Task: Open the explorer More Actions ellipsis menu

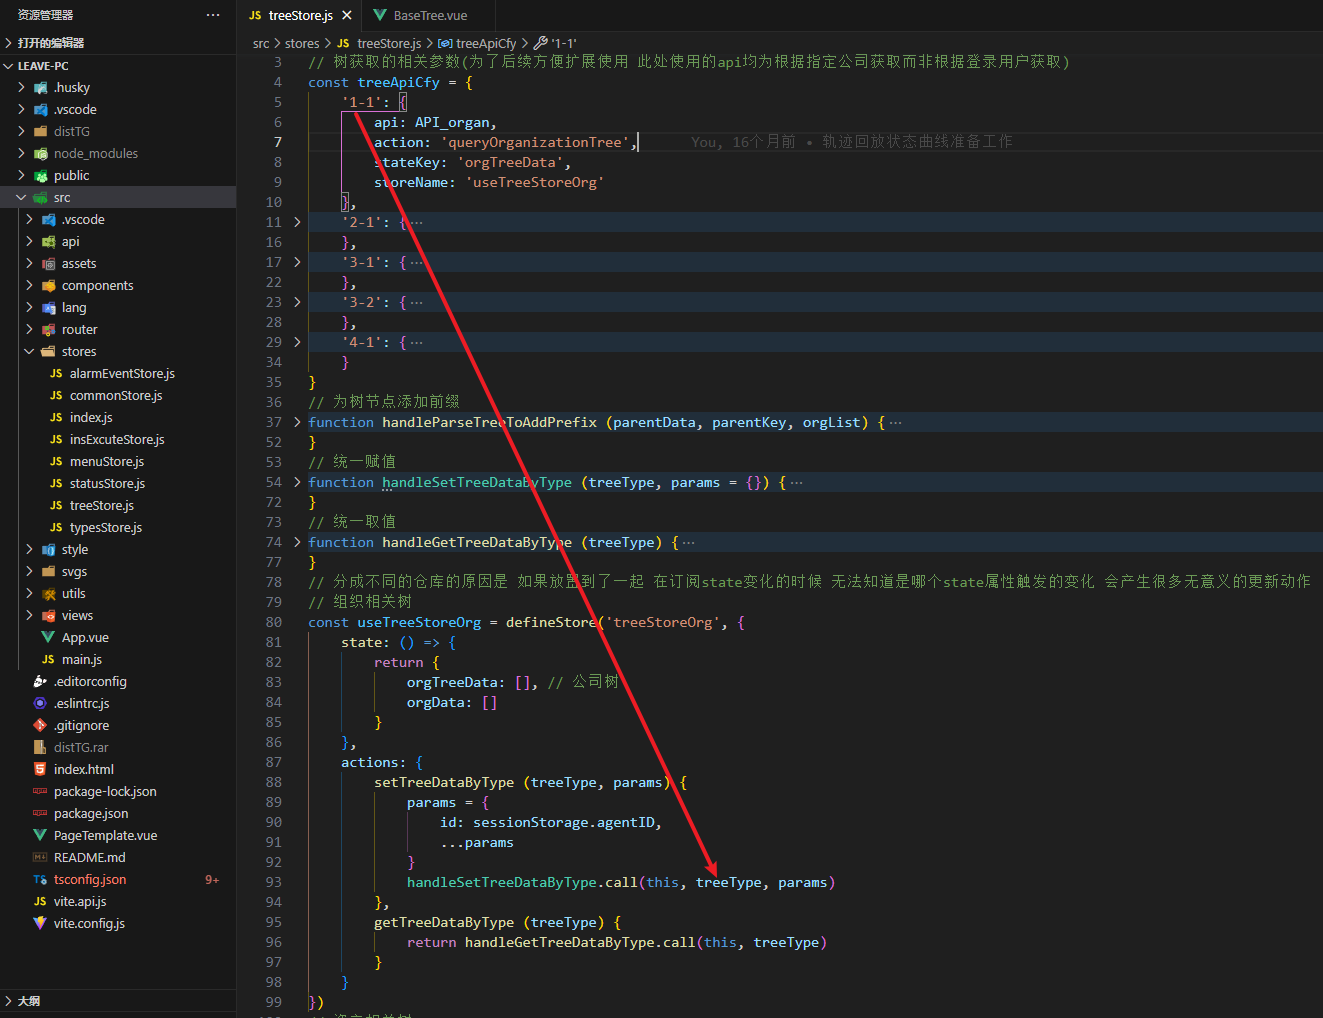Action: coord(212,15)
